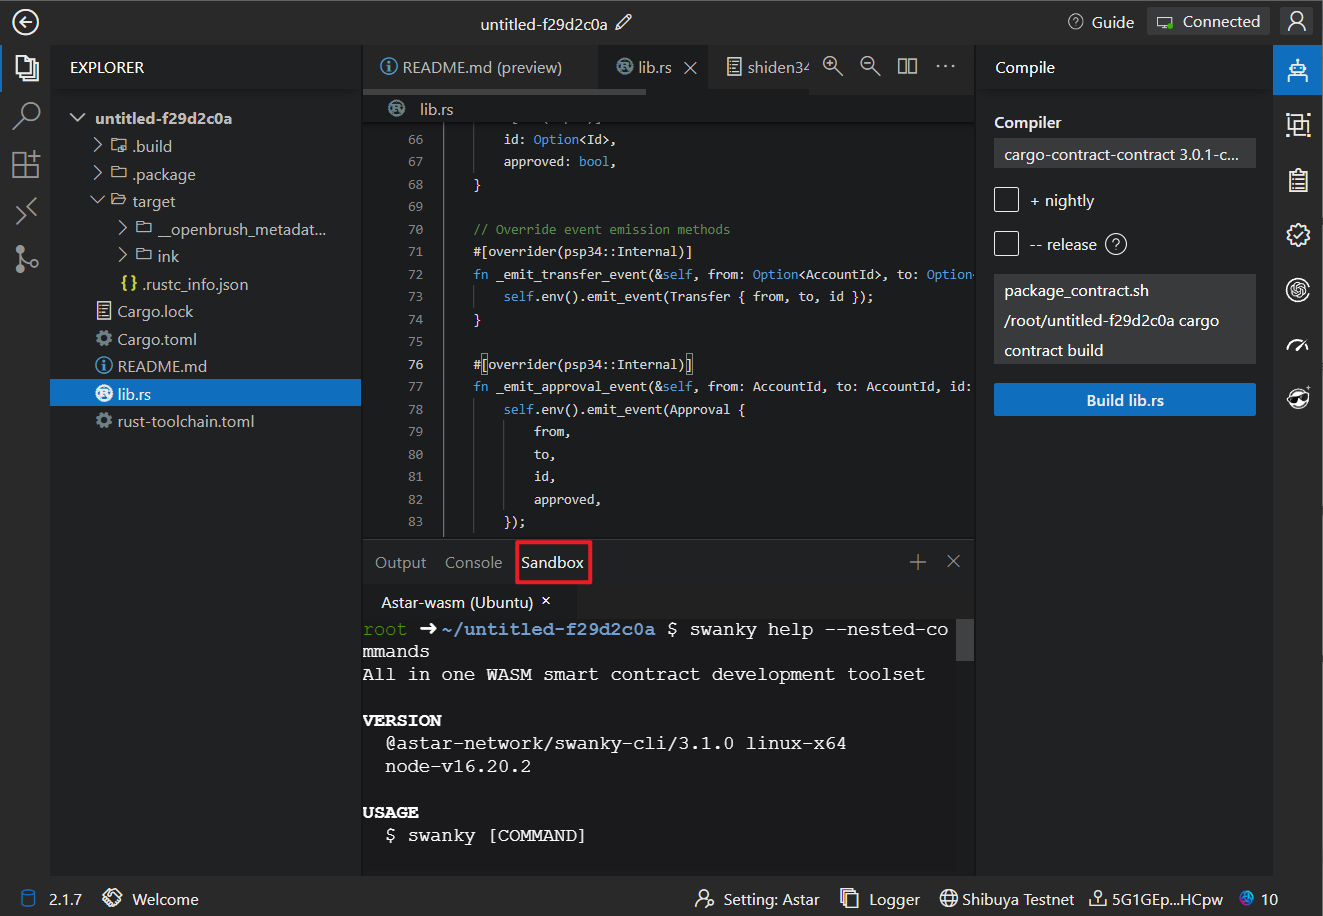Collapse the target folder
The image size is (1323, 916).
[98, 201]
